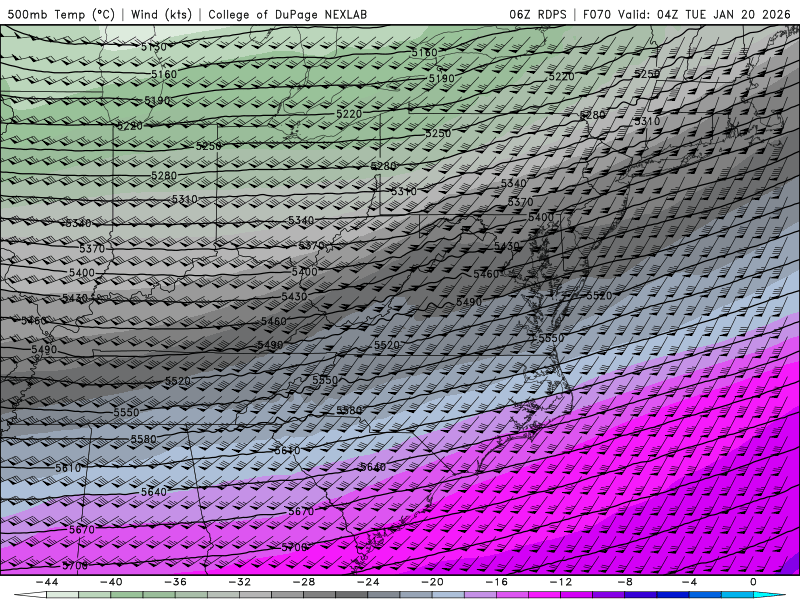Select the easternmost 5520 contour label
The image size is (800, 600).
[x=599, y=296]
